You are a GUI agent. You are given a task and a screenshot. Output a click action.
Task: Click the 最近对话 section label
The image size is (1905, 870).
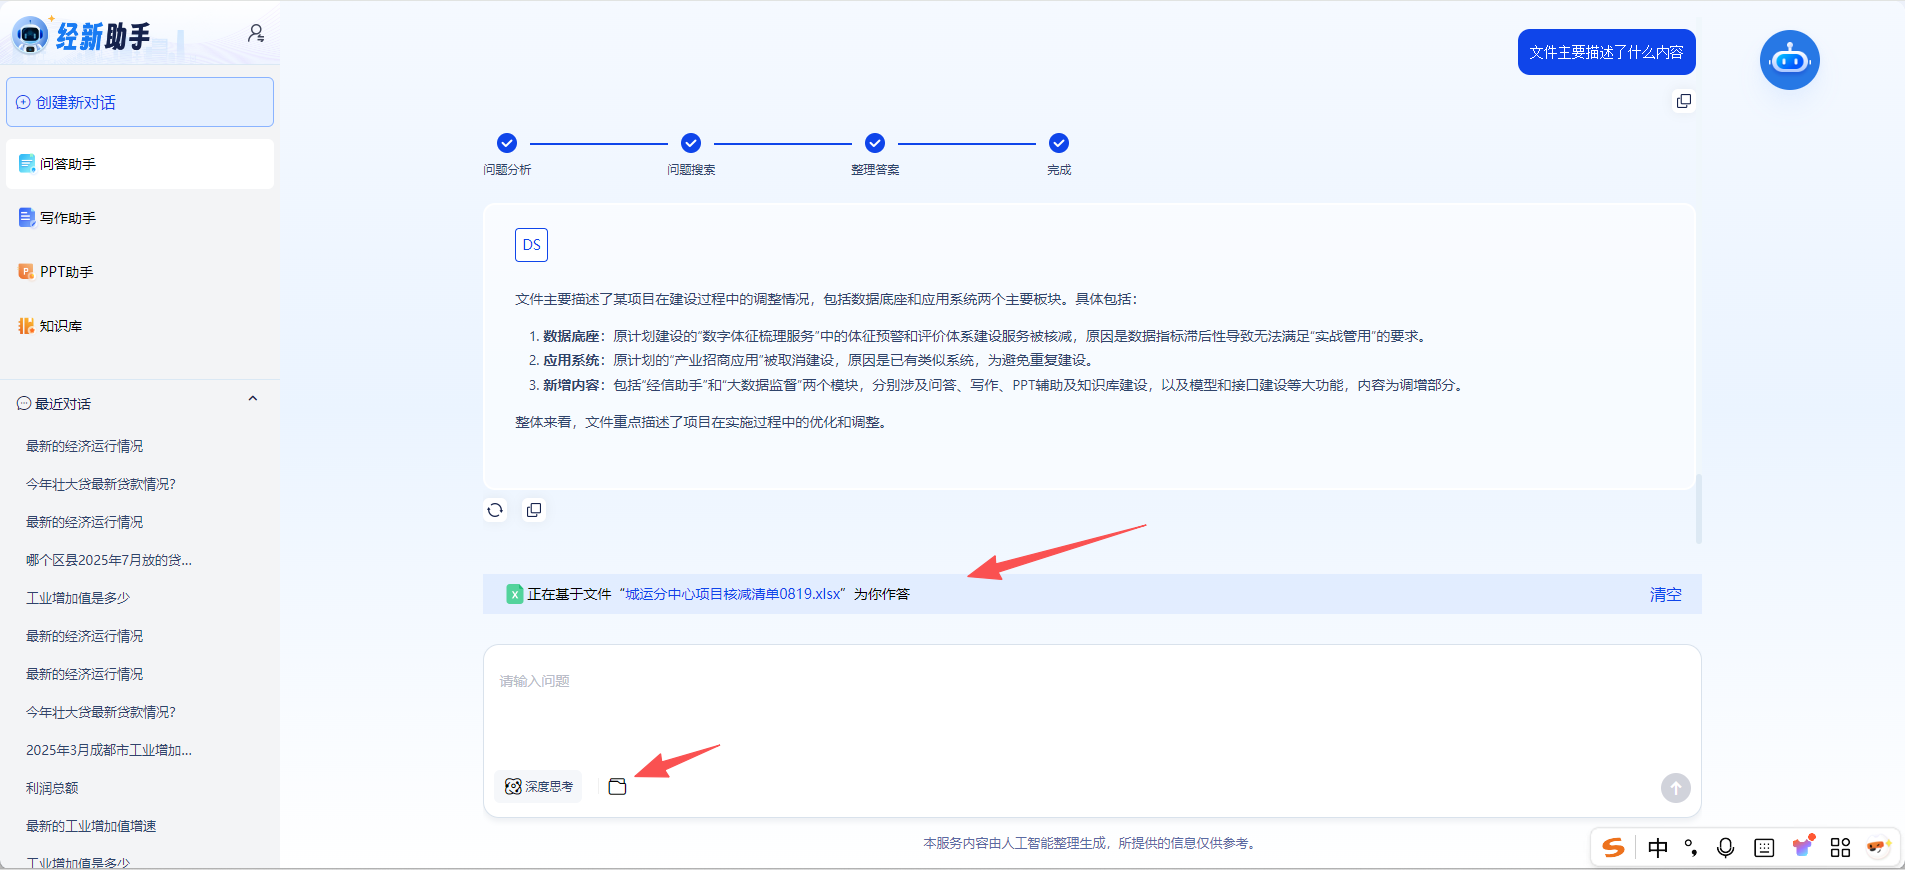(63, 404)
